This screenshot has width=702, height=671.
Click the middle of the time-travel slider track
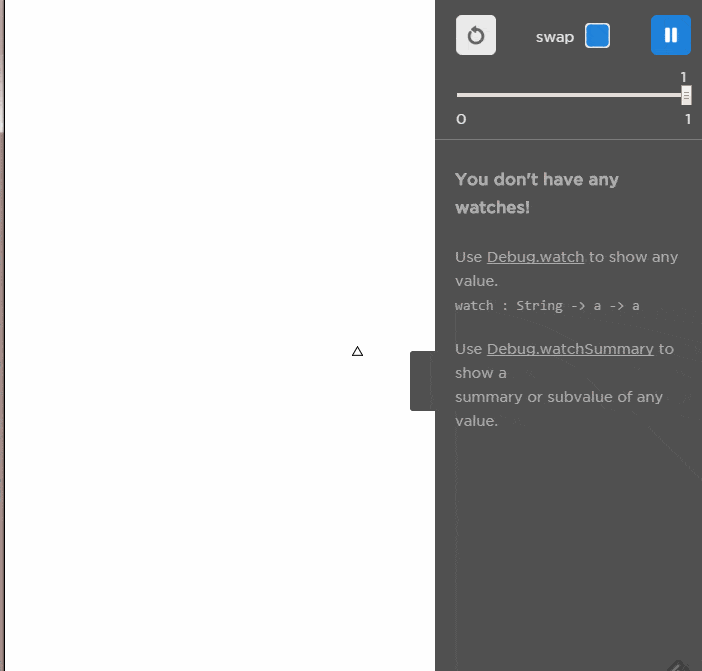[x=571, y=95]
